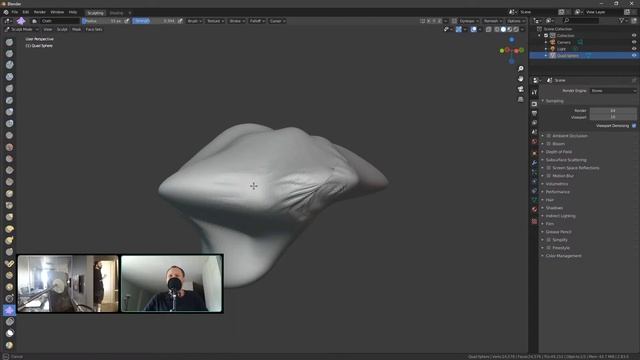
Task: Open the Modifiers properties tab
Action: click(x=534, y=163)
